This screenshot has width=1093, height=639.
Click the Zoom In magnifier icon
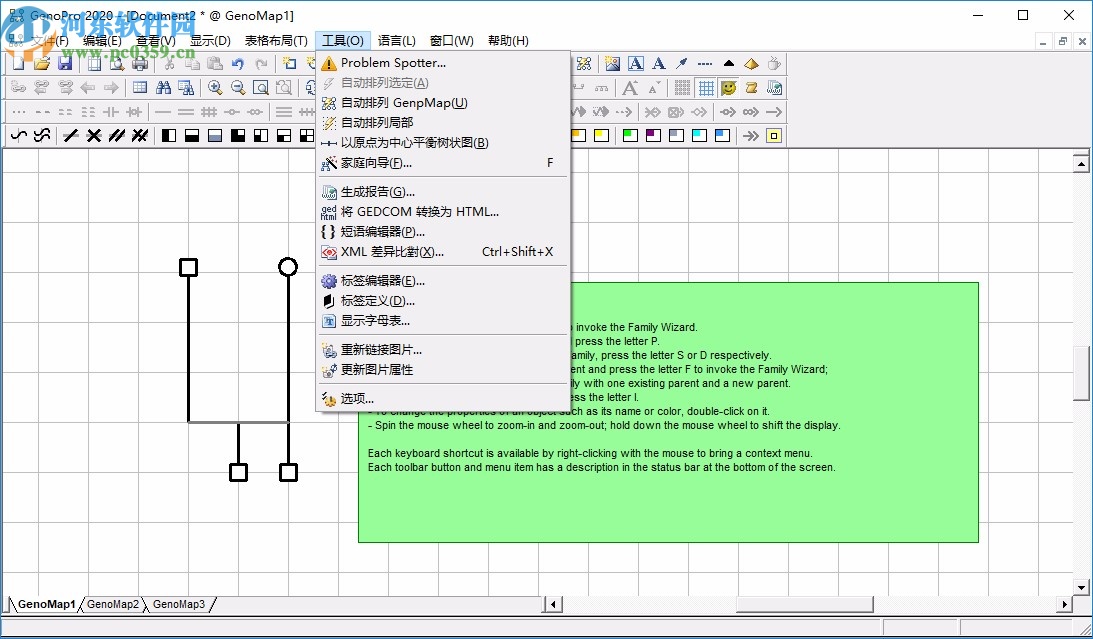[216, 87]
